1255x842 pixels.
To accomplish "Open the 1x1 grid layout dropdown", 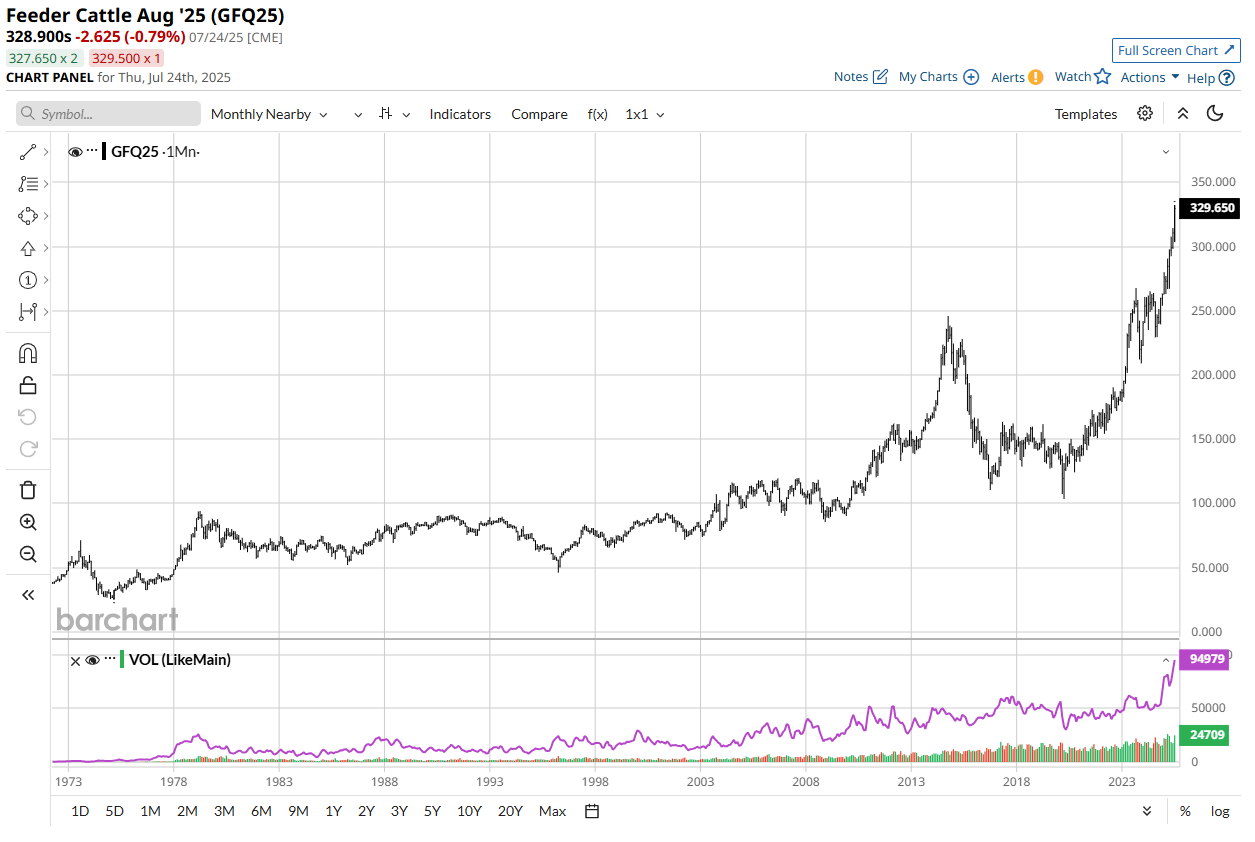I will pyautogui.click(x=645, y=114).
